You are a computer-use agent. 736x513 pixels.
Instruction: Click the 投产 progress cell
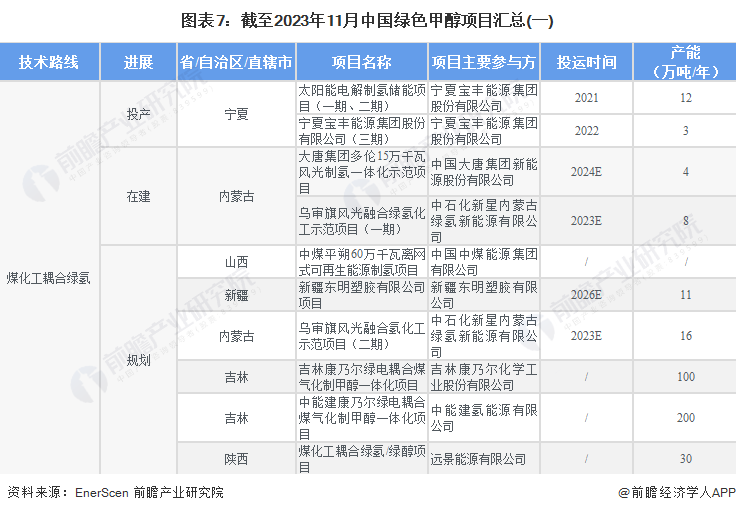138,114
